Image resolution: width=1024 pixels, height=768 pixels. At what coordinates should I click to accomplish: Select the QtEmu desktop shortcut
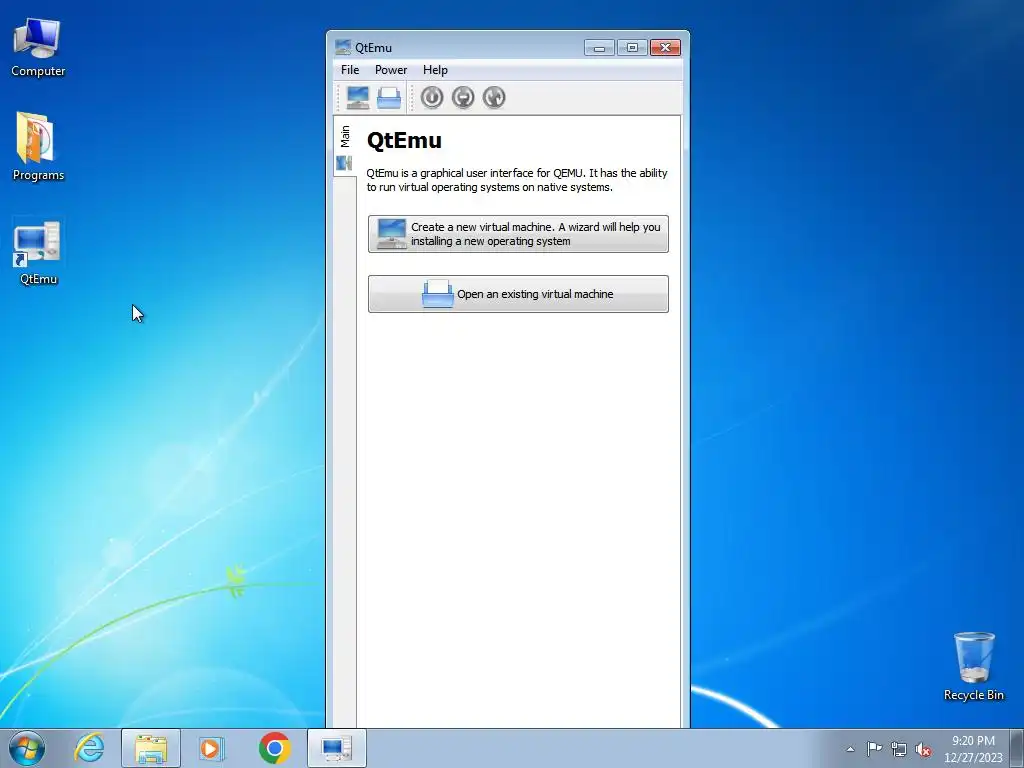(x=38, y=252)
